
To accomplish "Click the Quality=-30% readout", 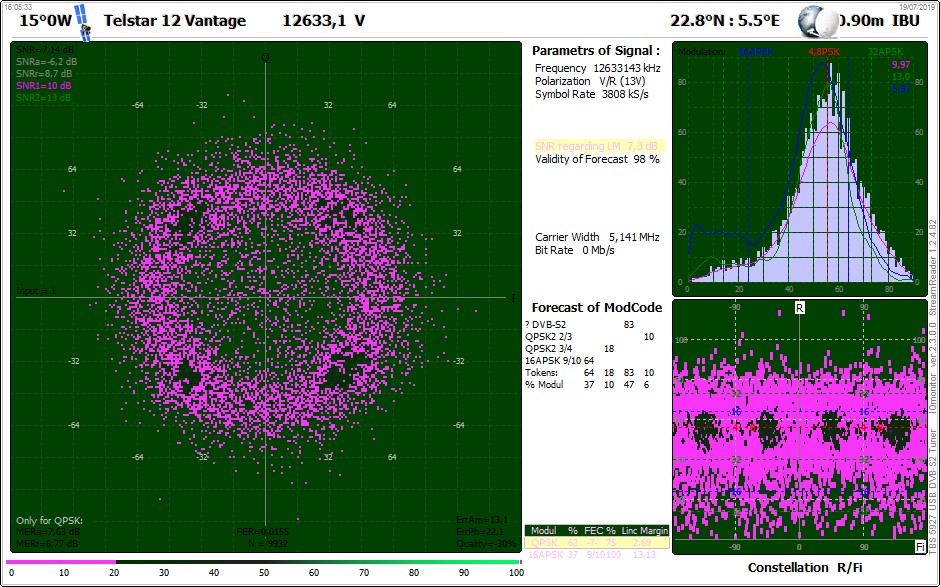I will pyautogui.click(x=486, y=544).
